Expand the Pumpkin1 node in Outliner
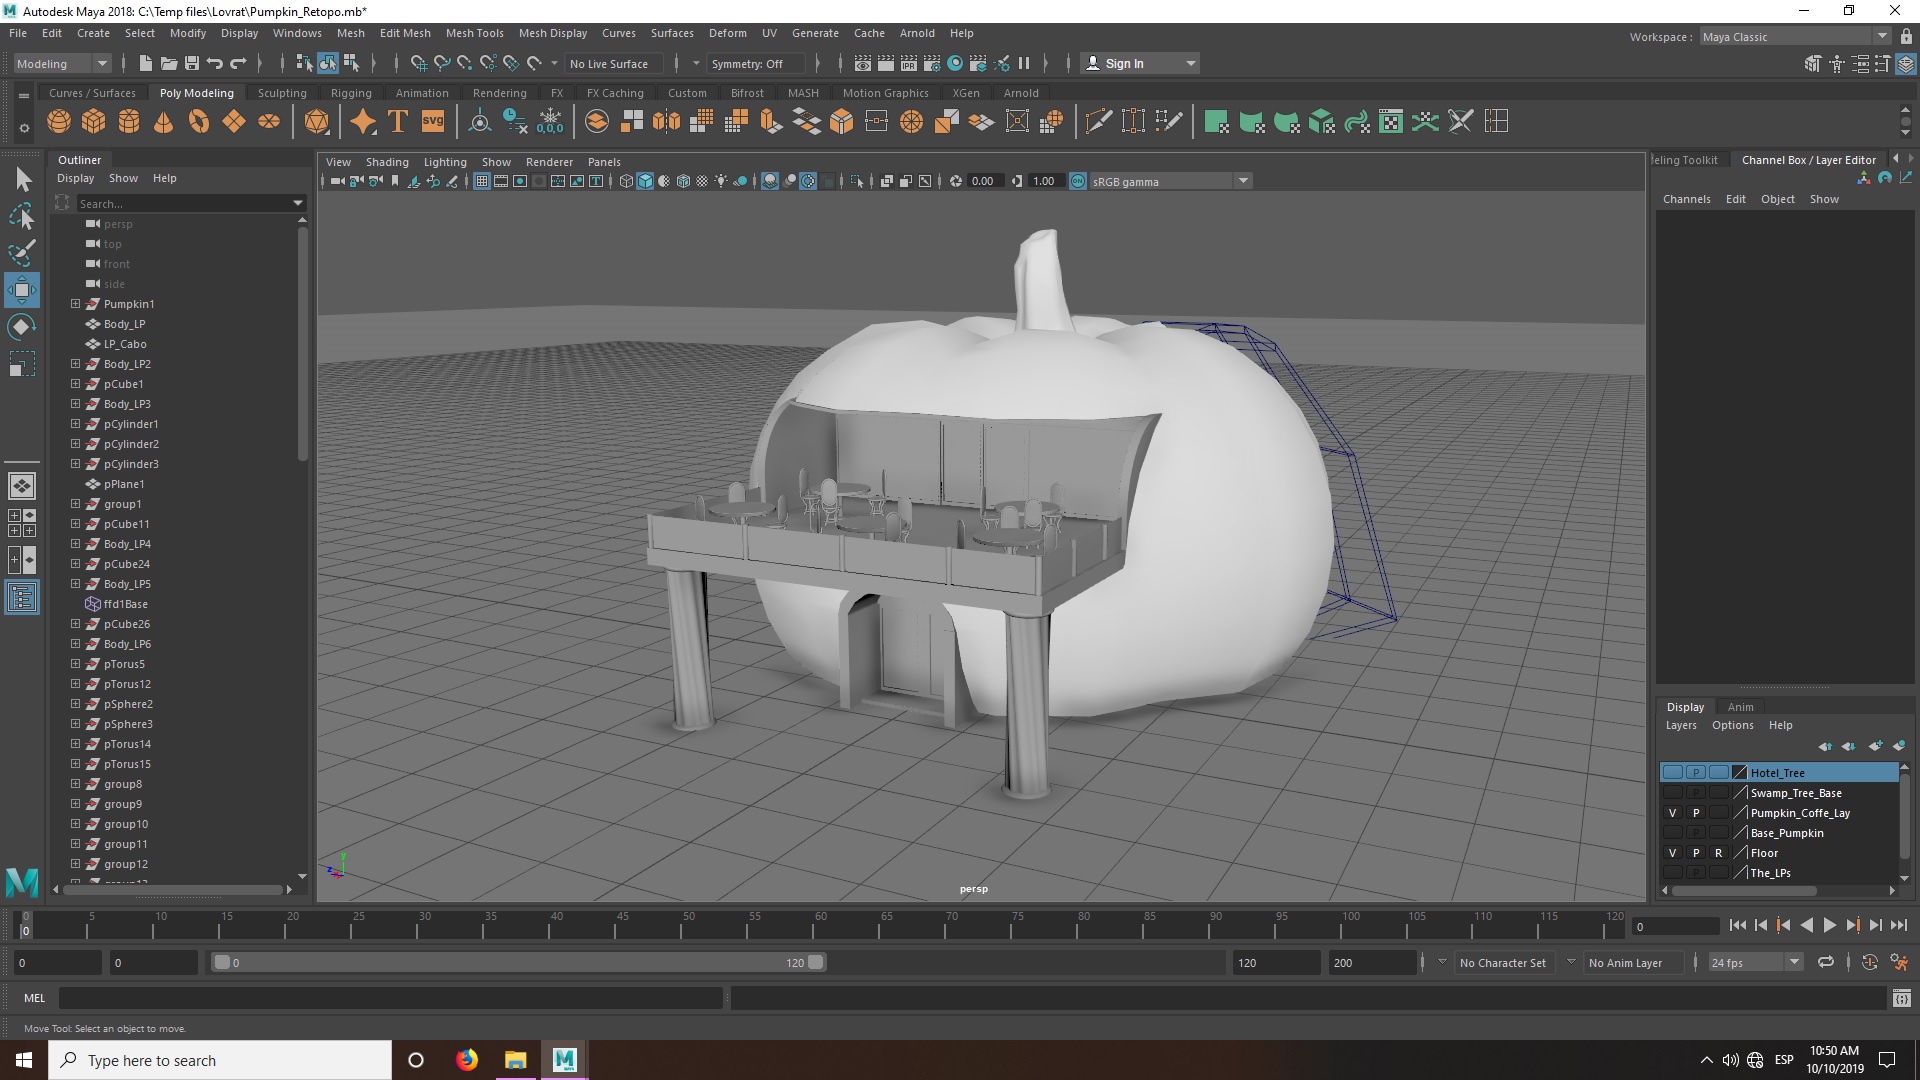 point(75,304)
